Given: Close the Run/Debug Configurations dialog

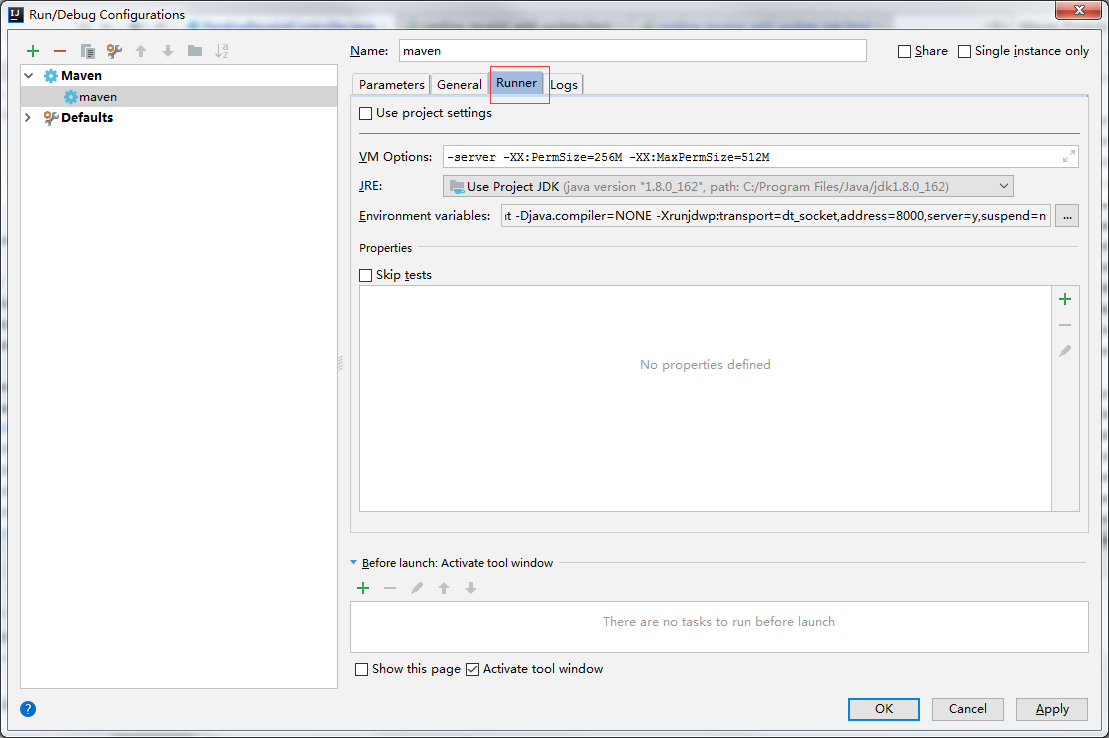Looking at the screenshot, I should click(x=1079, y=10).
